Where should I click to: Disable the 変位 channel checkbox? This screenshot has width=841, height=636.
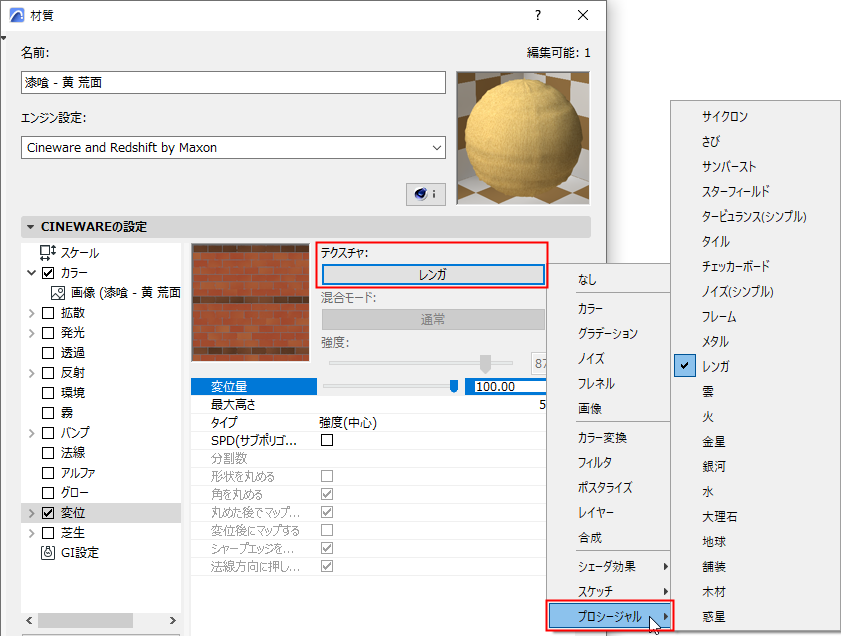tap(48, 513)
